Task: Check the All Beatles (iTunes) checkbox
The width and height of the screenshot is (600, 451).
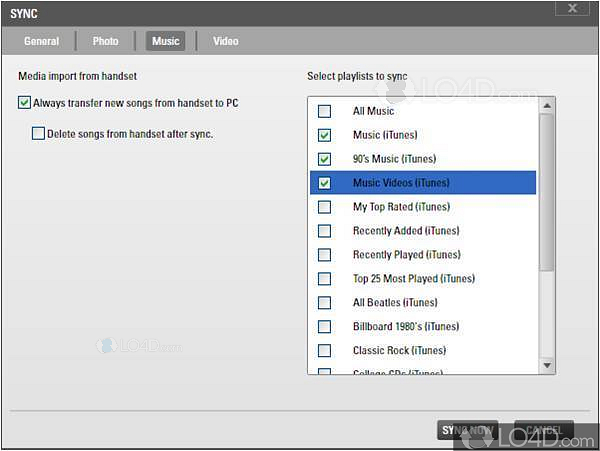Action: [324, 303]
